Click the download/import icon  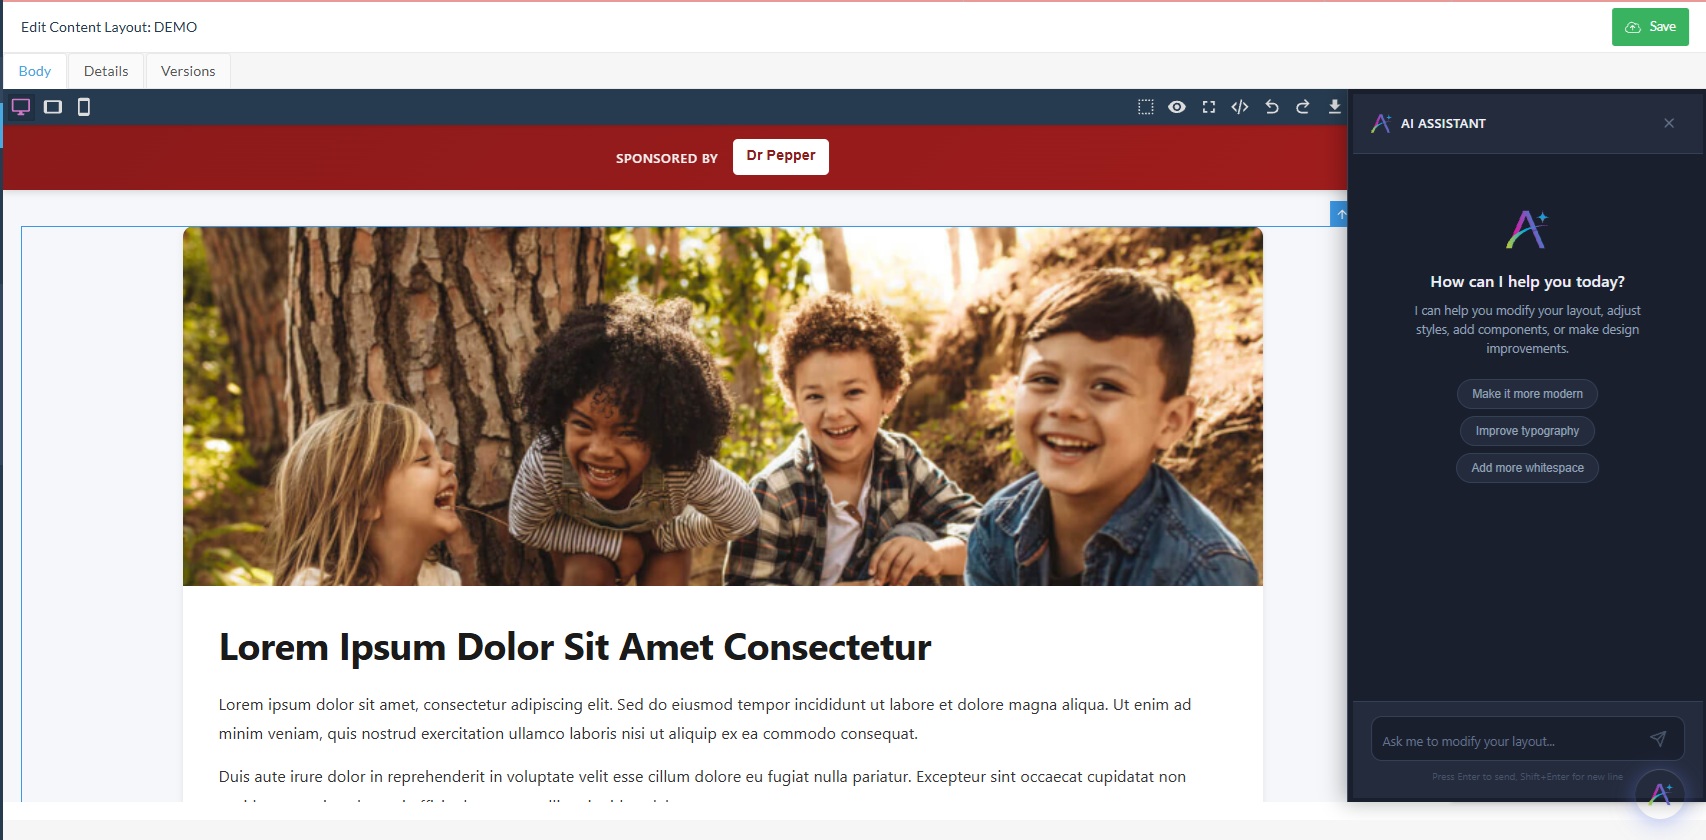pos(1334,107)
